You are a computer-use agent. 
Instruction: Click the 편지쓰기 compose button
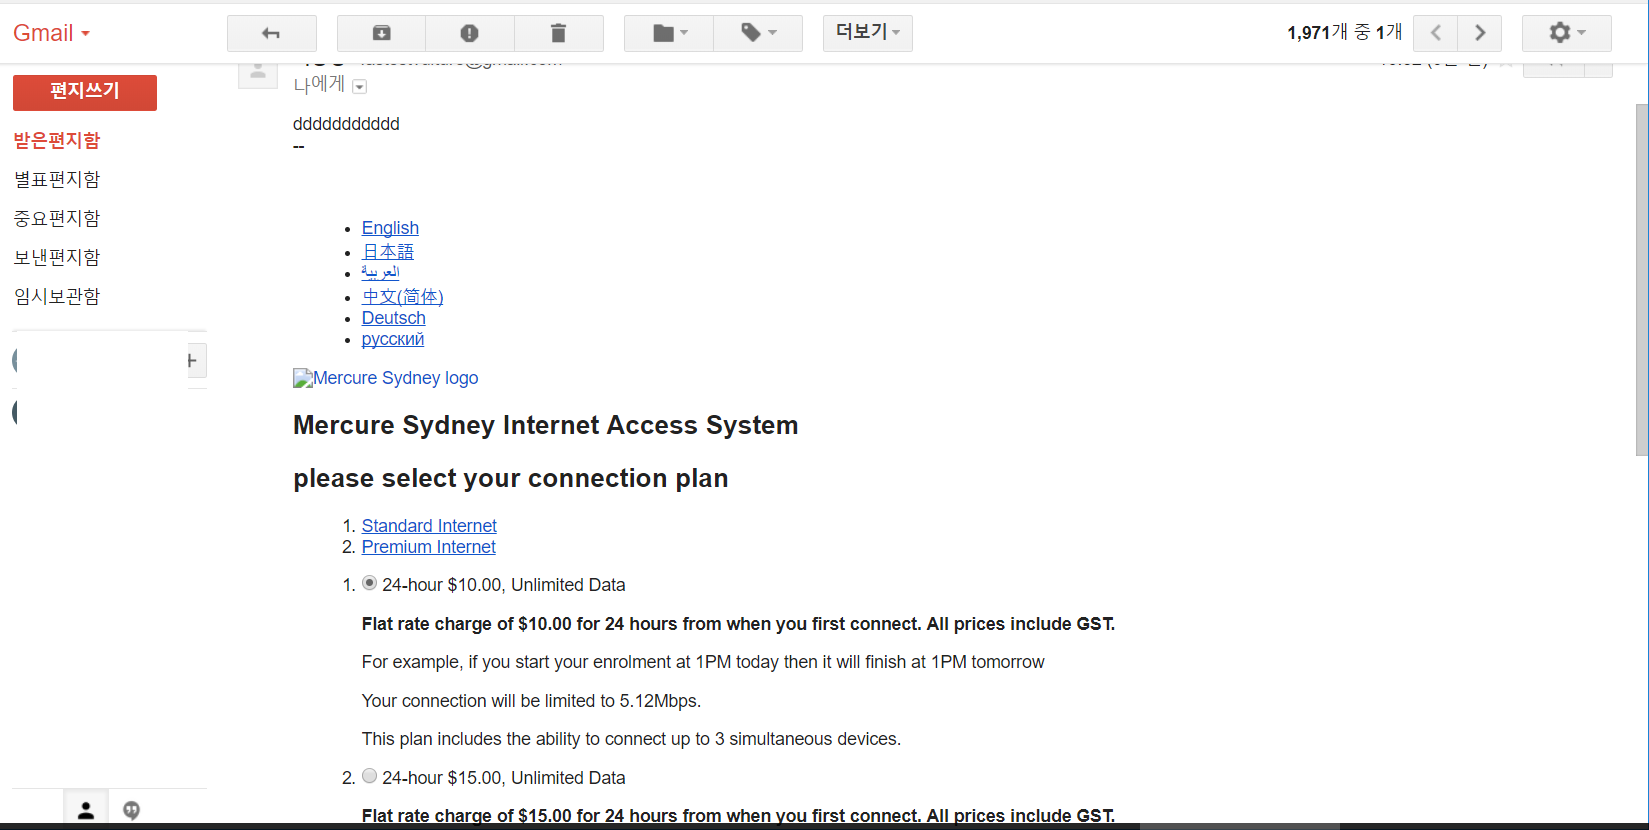pyautogui.click(x=85, y=92)
